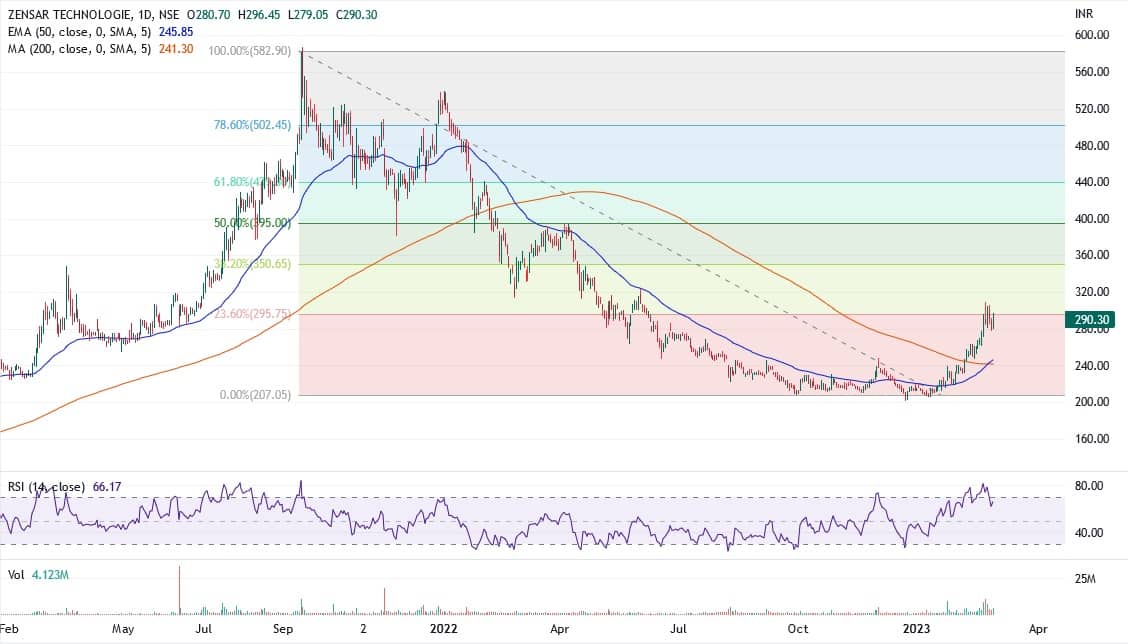The image size is (1128, 644).
Task: Click the Sep label on time axis
Action: 284,629
